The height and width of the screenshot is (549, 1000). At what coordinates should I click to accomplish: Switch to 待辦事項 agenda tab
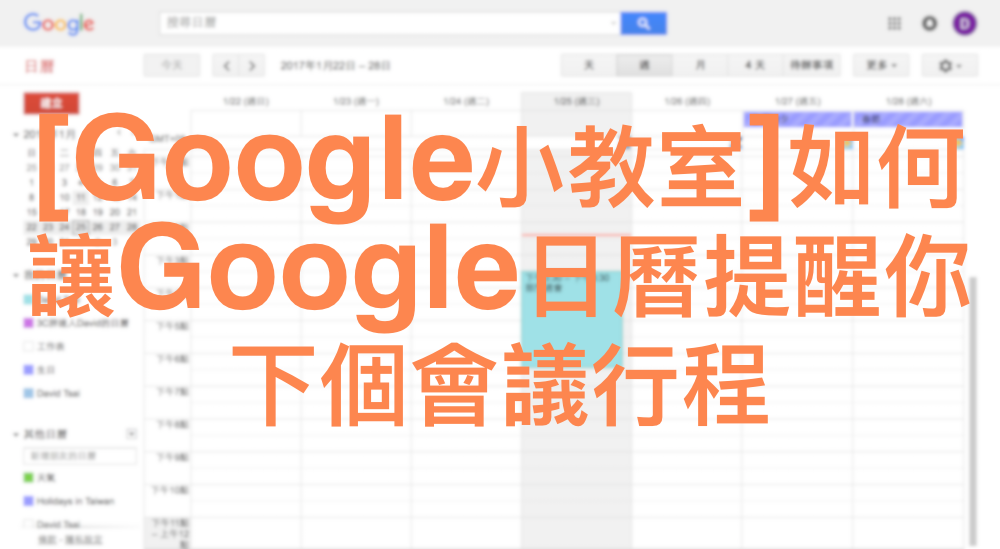pos(811,65)
